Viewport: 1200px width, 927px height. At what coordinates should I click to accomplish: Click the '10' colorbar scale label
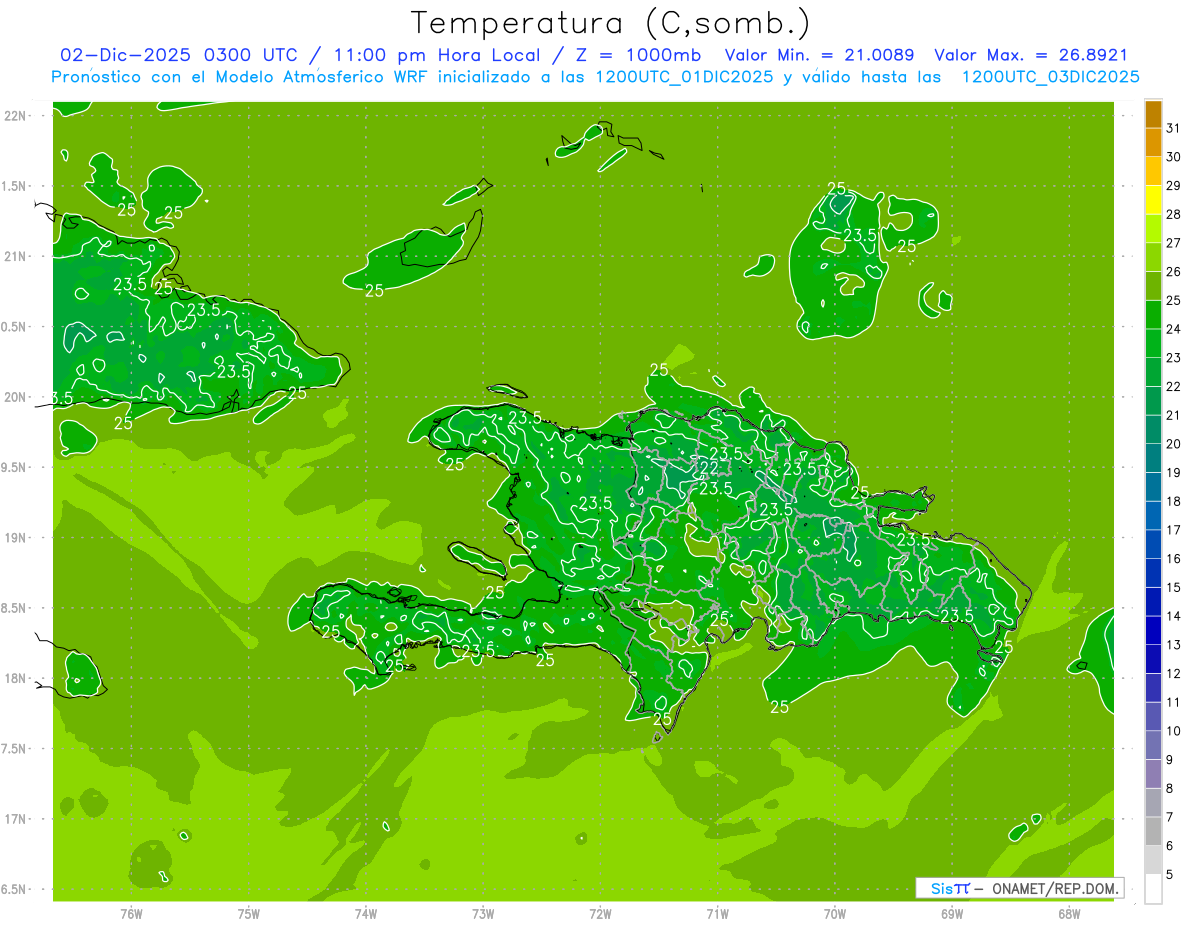click(x=1173, y=731)
